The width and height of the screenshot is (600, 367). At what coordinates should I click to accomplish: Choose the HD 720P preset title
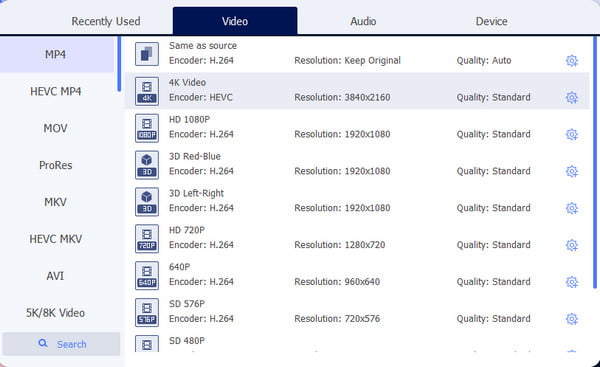(187, 230)
